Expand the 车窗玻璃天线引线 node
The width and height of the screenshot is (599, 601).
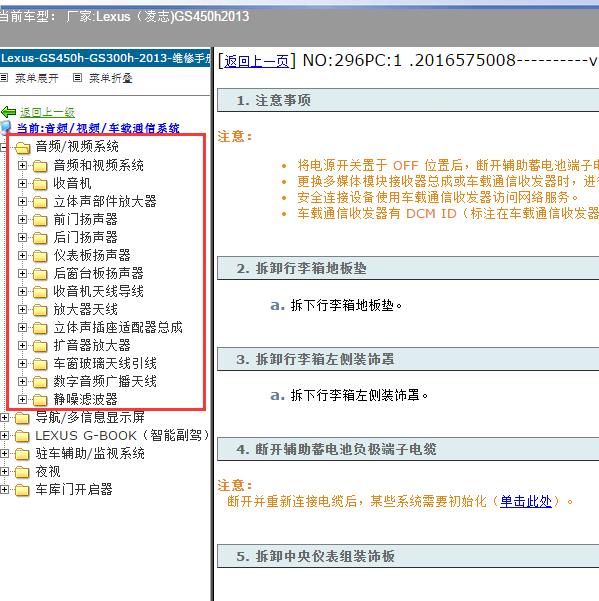tap(22, 363)
